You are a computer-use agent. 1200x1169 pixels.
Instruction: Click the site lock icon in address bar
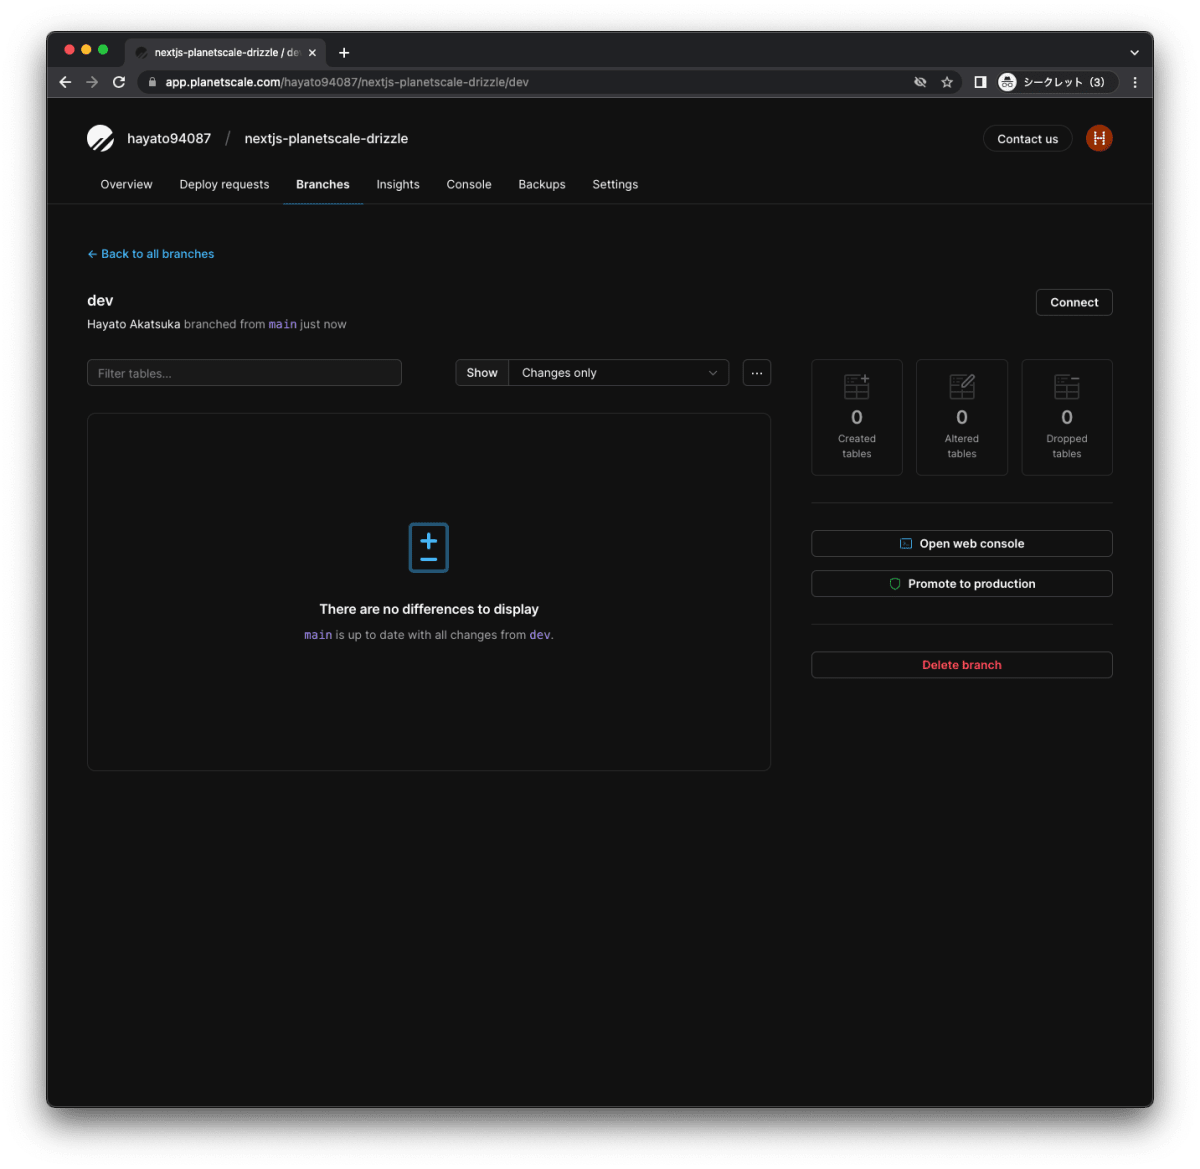click(x=152, y=82)
